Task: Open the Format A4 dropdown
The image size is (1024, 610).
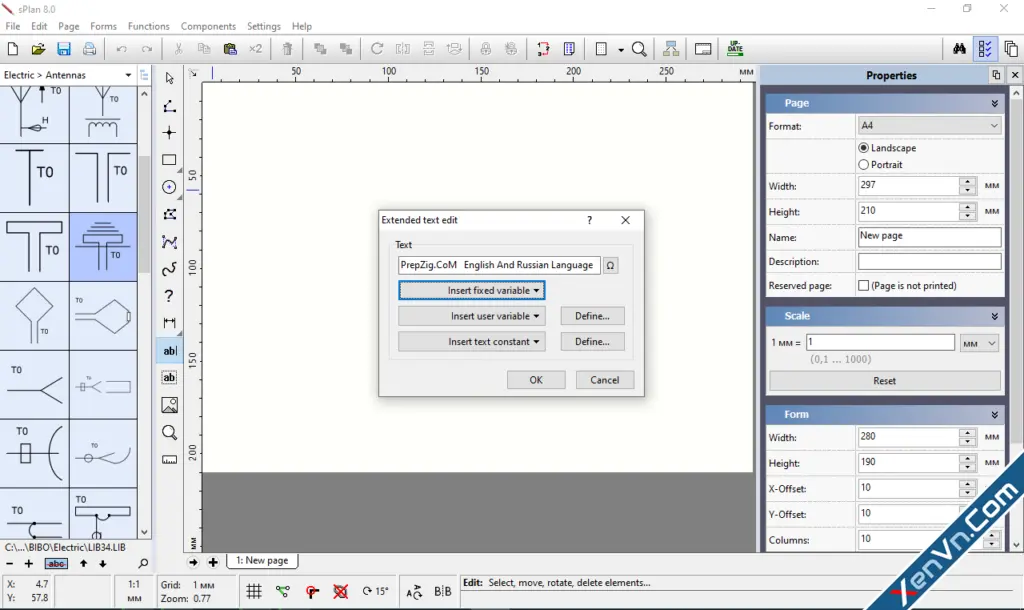Action: (929, 125)
